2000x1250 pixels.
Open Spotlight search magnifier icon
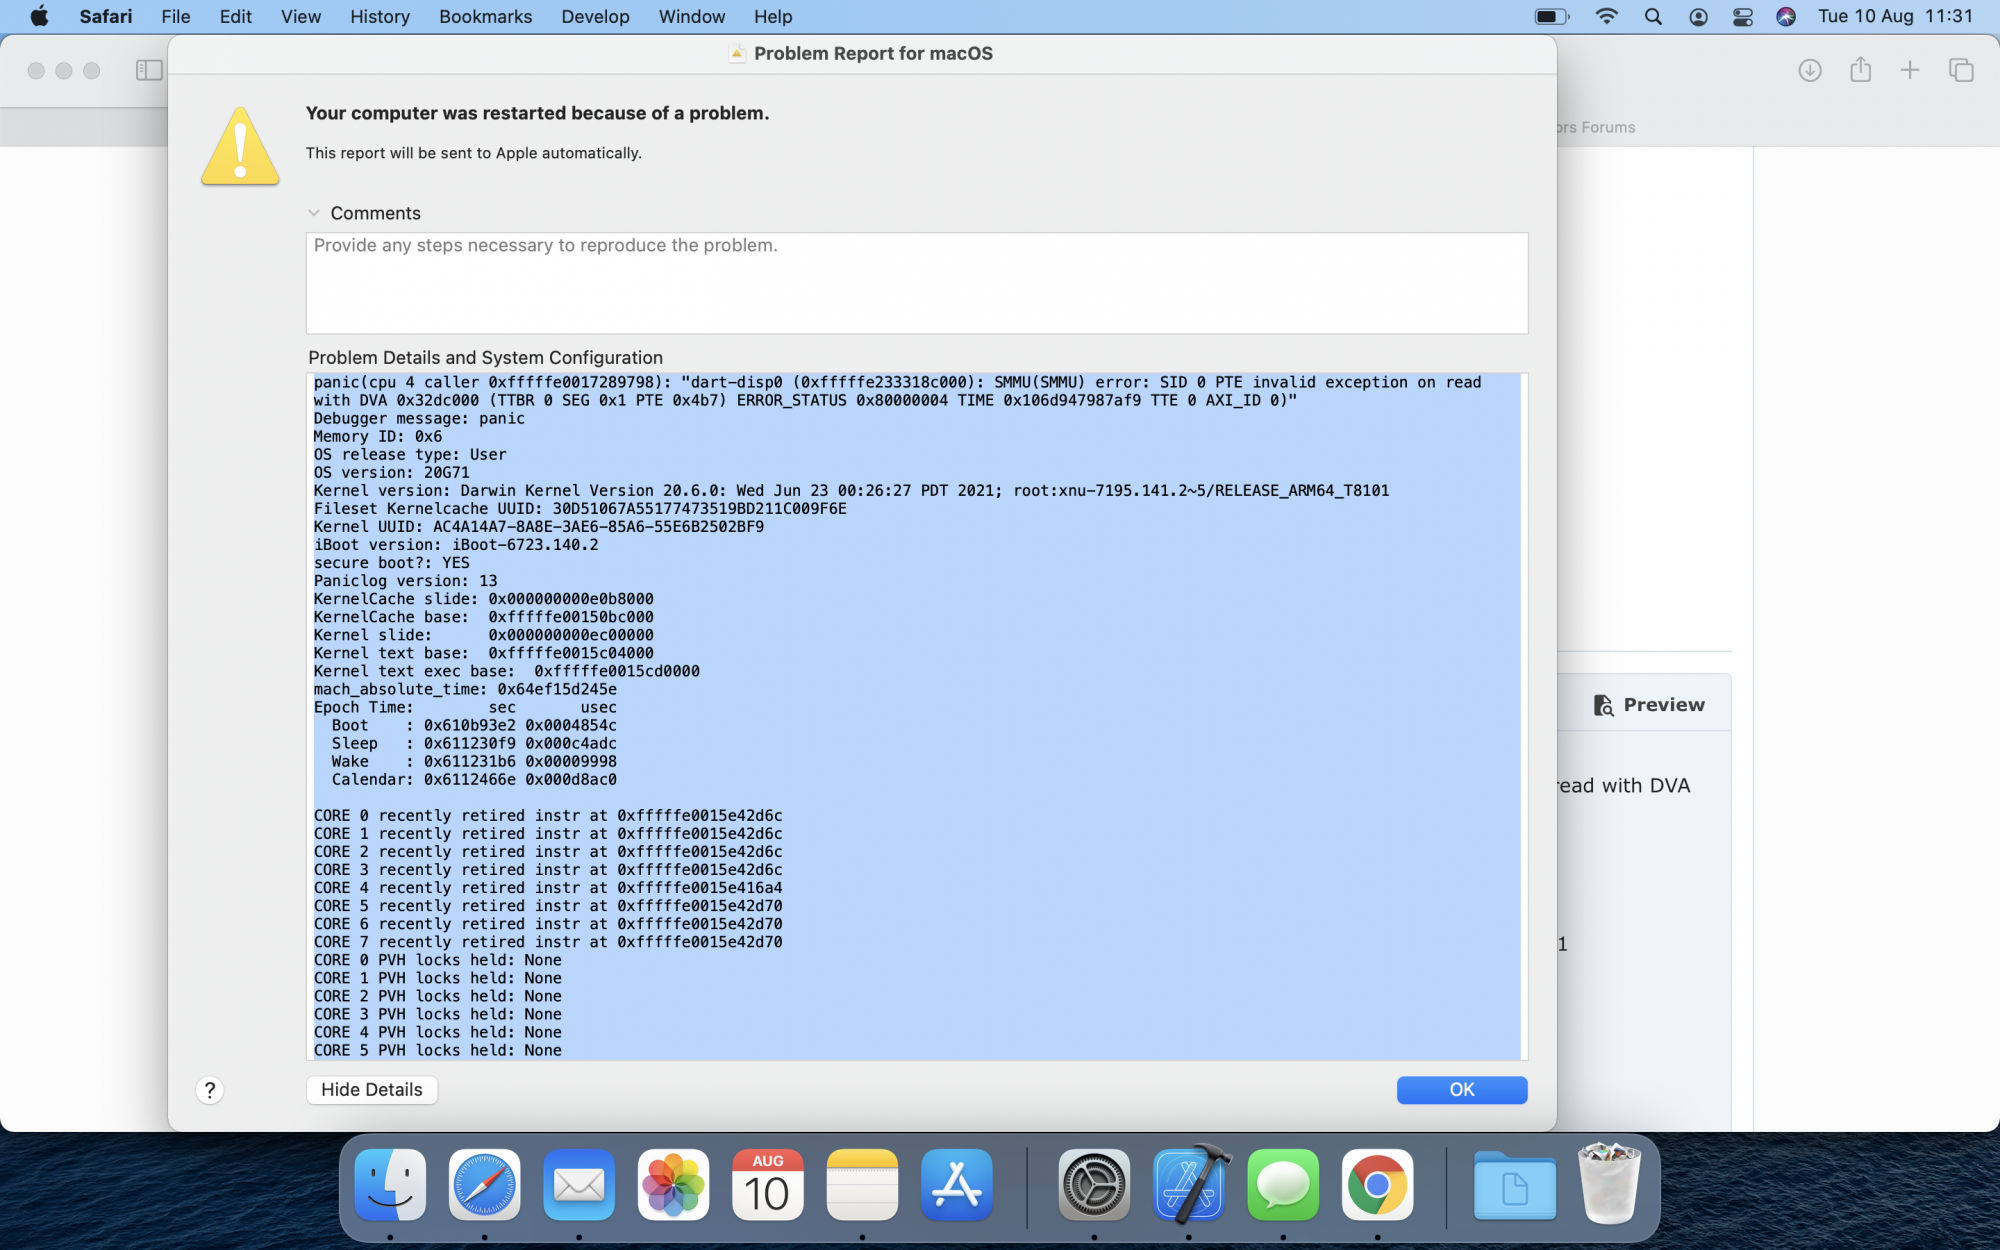pos(1653,17)
